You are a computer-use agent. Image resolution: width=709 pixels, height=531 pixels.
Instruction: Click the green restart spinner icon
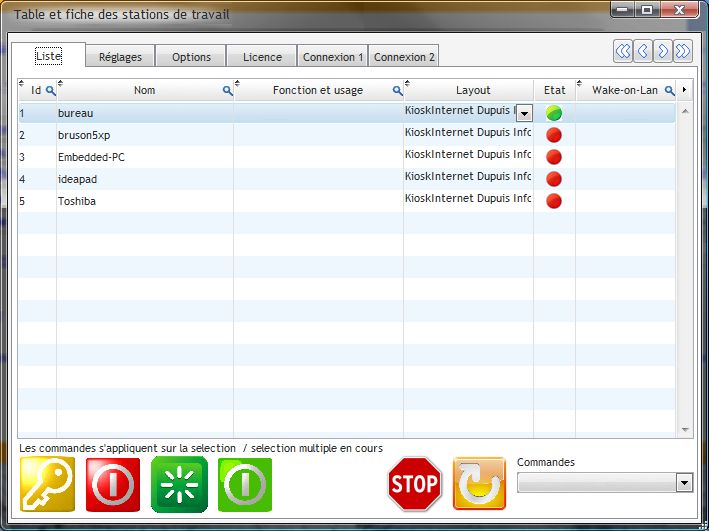[x=179, y=485]
